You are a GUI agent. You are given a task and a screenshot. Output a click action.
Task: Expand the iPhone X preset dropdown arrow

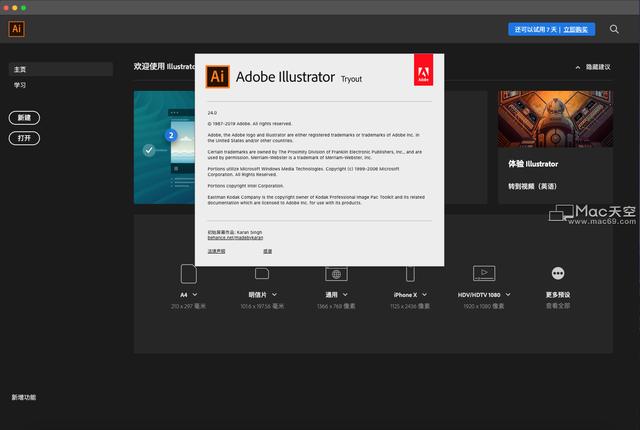click(424, 295)
